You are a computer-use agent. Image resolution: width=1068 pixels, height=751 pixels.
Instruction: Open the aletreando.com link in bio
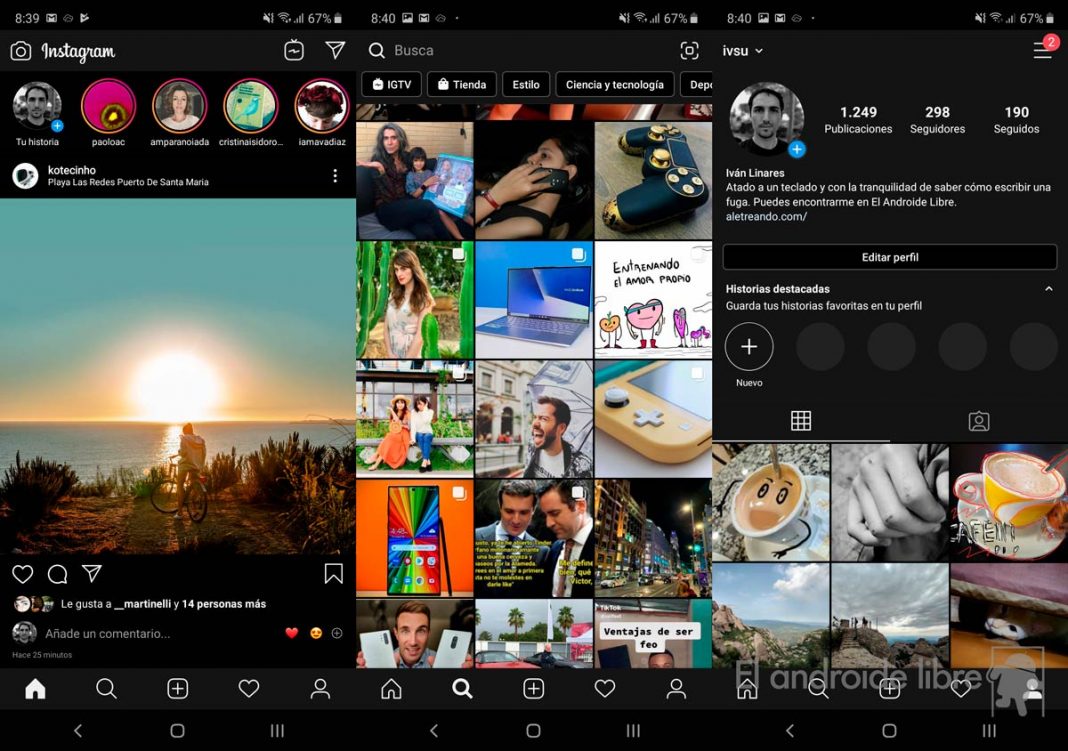click(x=766, y=216)
